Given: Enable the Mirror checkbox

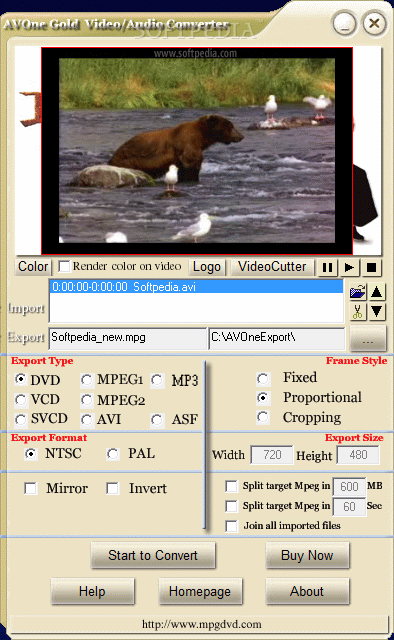Looking at the screenshot, I should (31, 488).
